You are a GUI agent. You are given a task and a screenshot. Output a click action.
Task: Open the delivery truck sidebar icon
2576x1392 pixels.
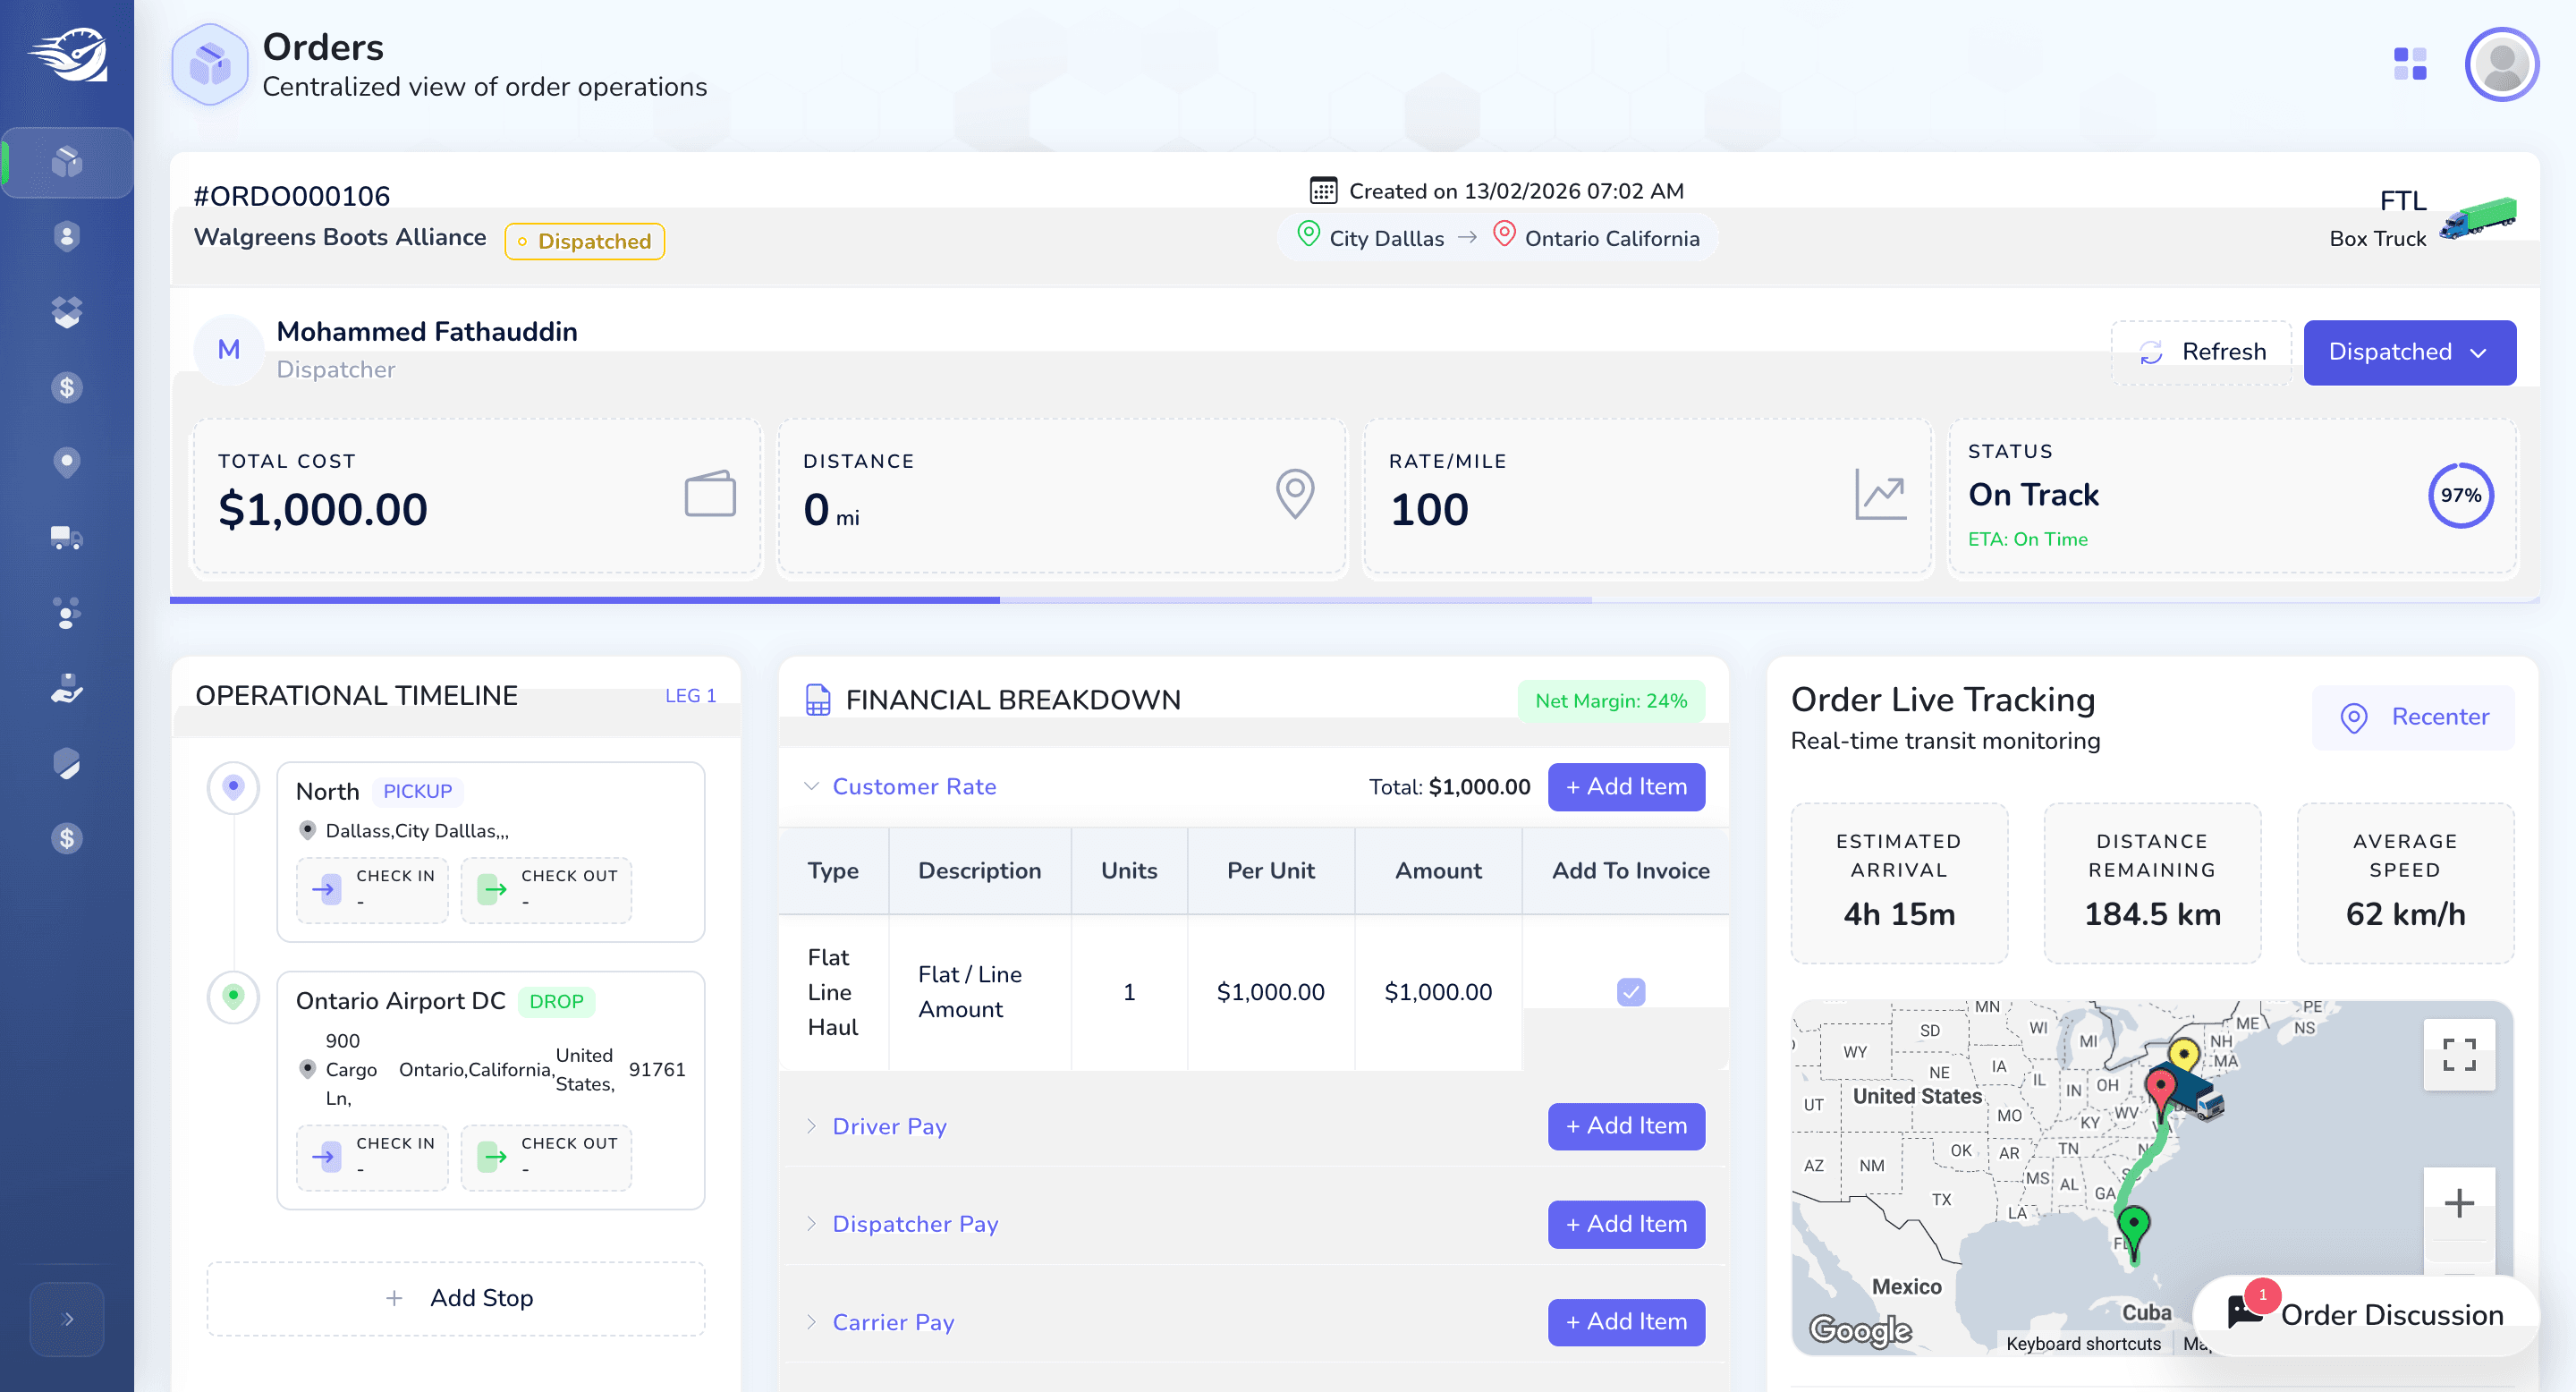(x=67, y=538)
